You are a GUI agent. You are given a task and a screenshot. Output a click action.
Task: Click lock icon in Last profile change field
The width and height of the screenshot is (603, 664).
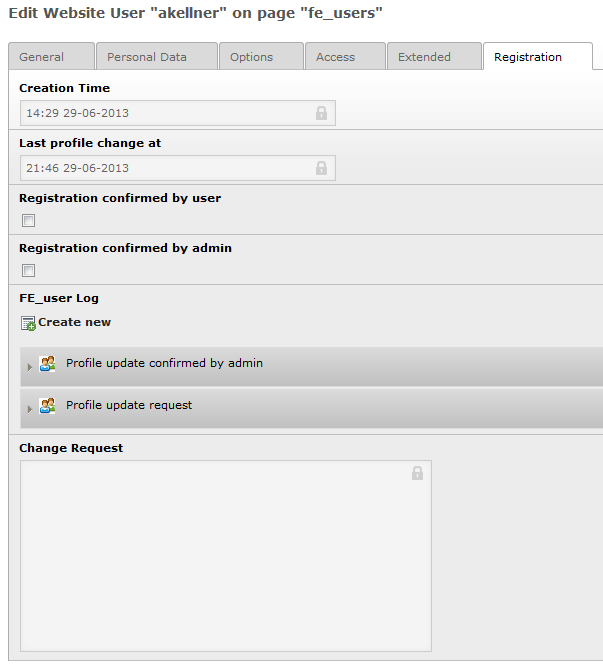[321, 168]
